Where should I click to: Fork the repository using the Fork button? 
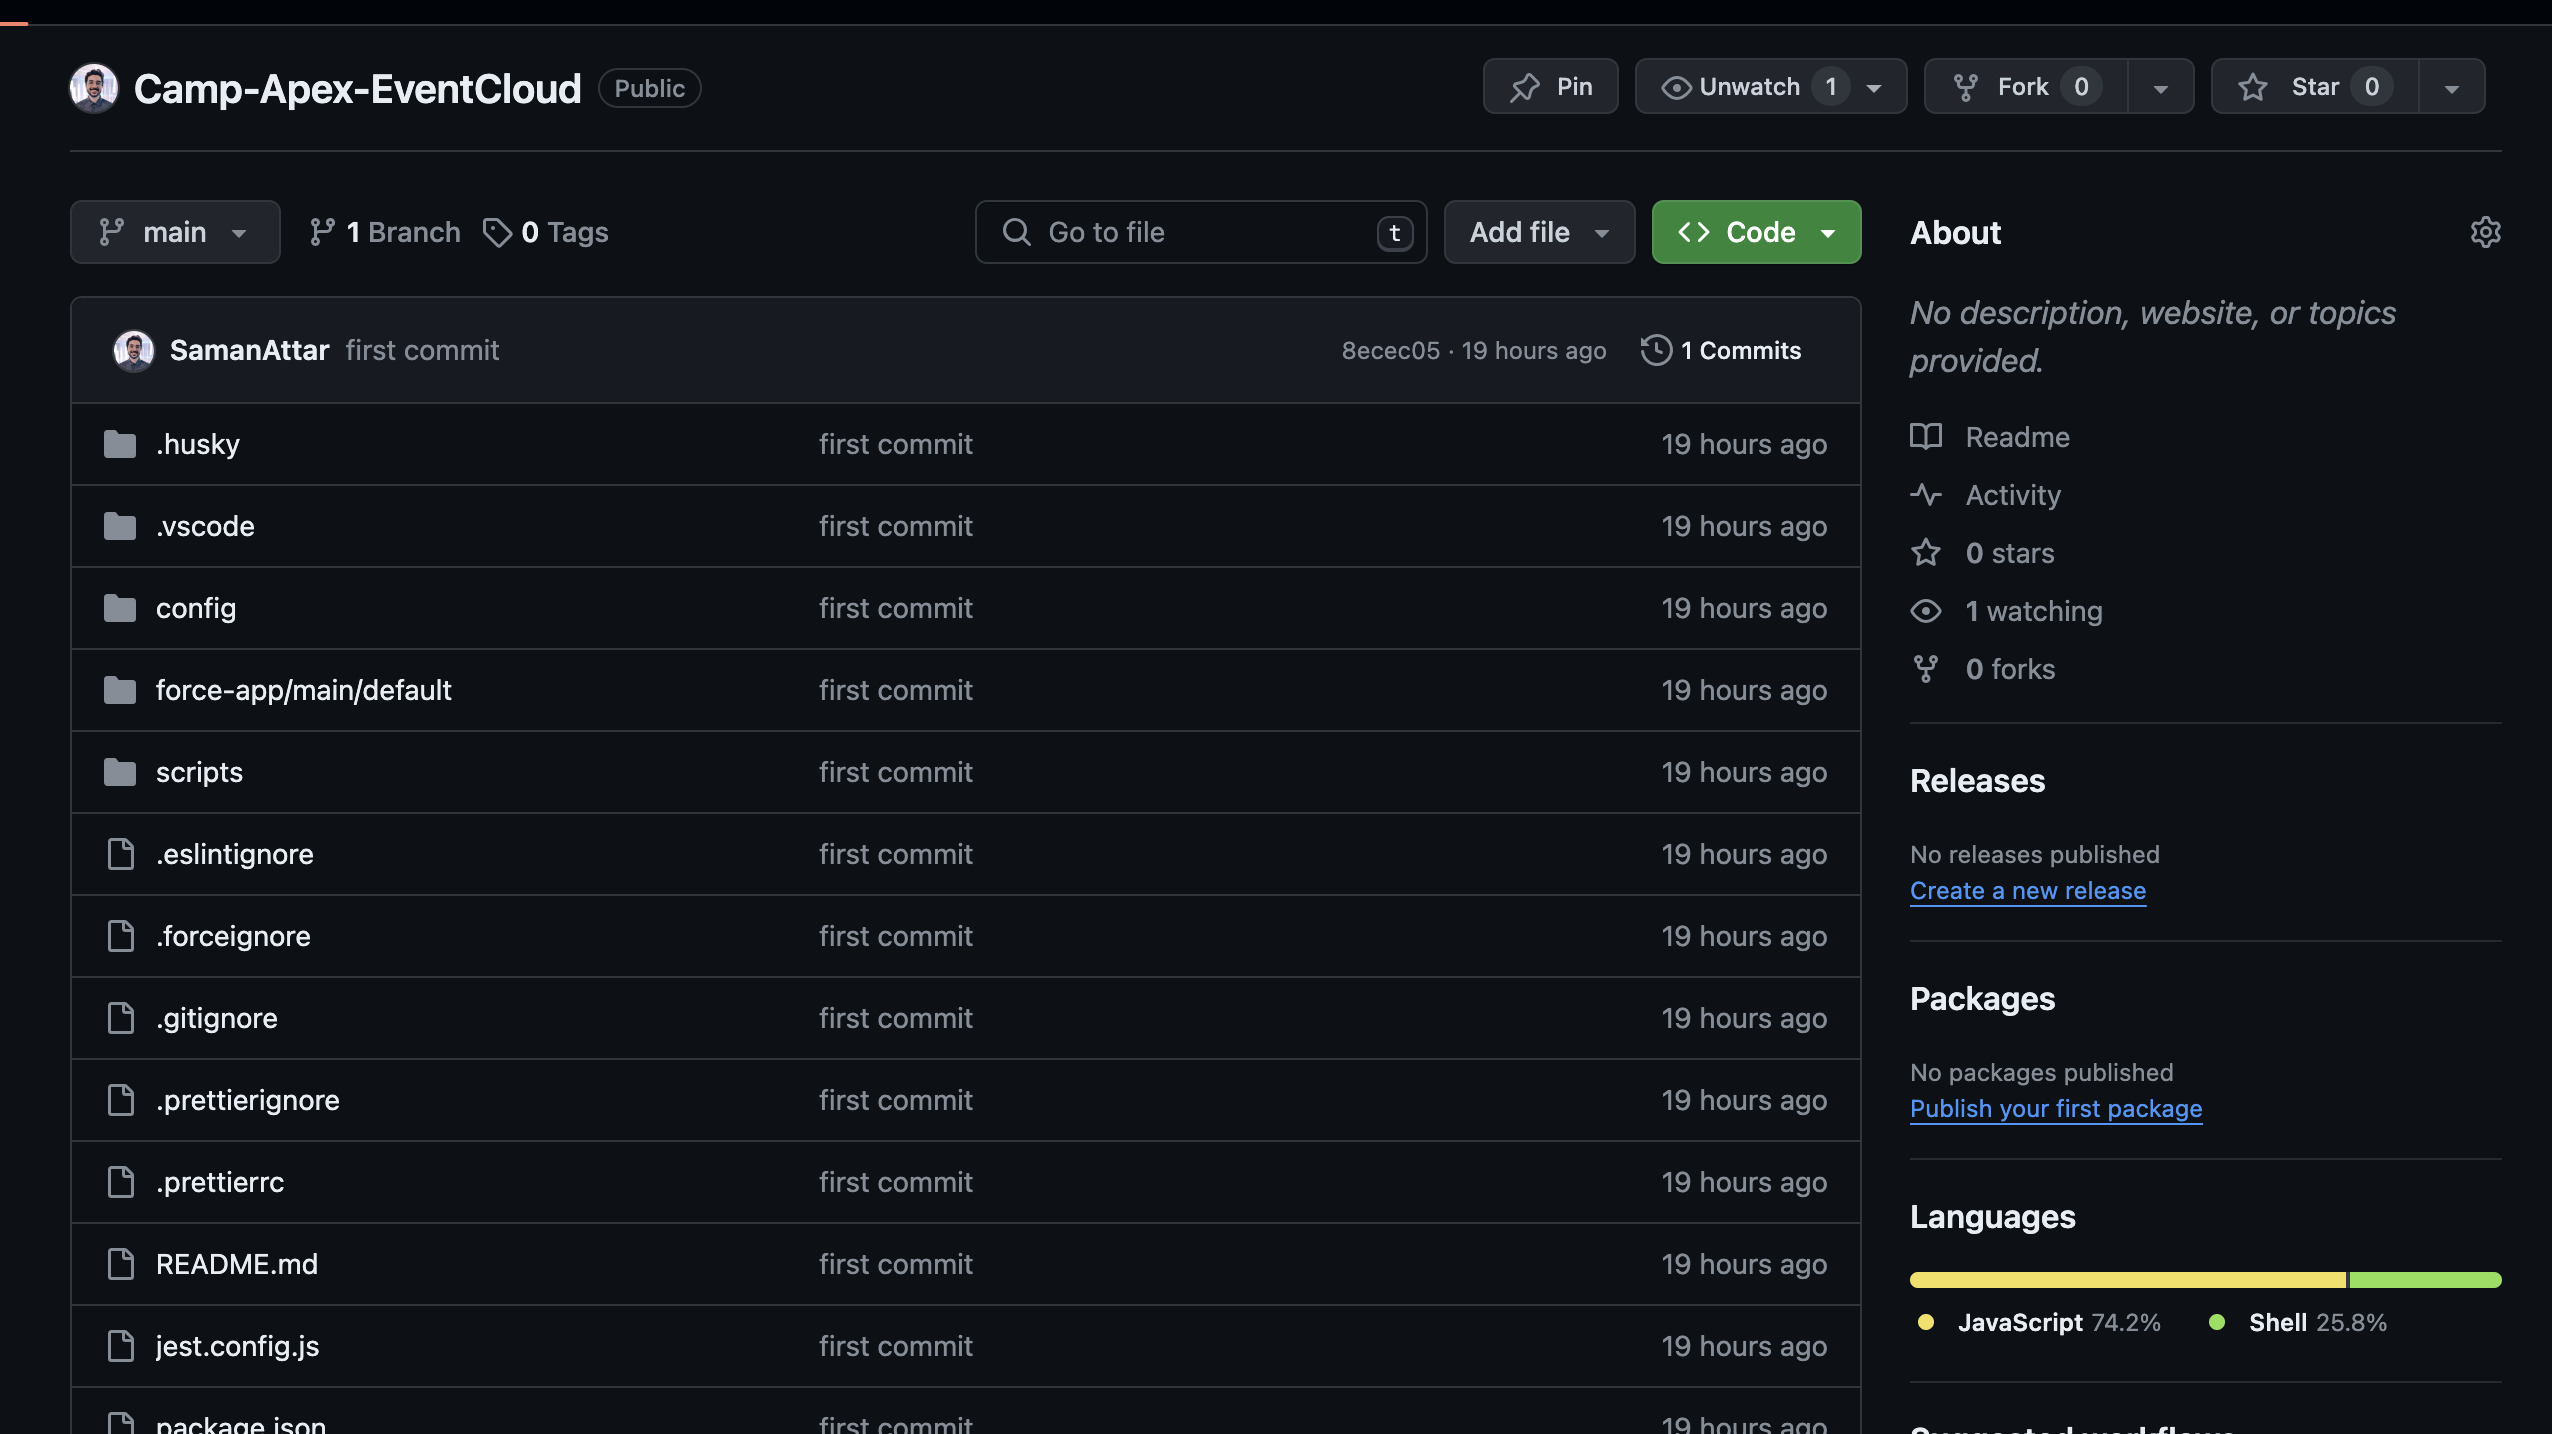[2025, 87]
